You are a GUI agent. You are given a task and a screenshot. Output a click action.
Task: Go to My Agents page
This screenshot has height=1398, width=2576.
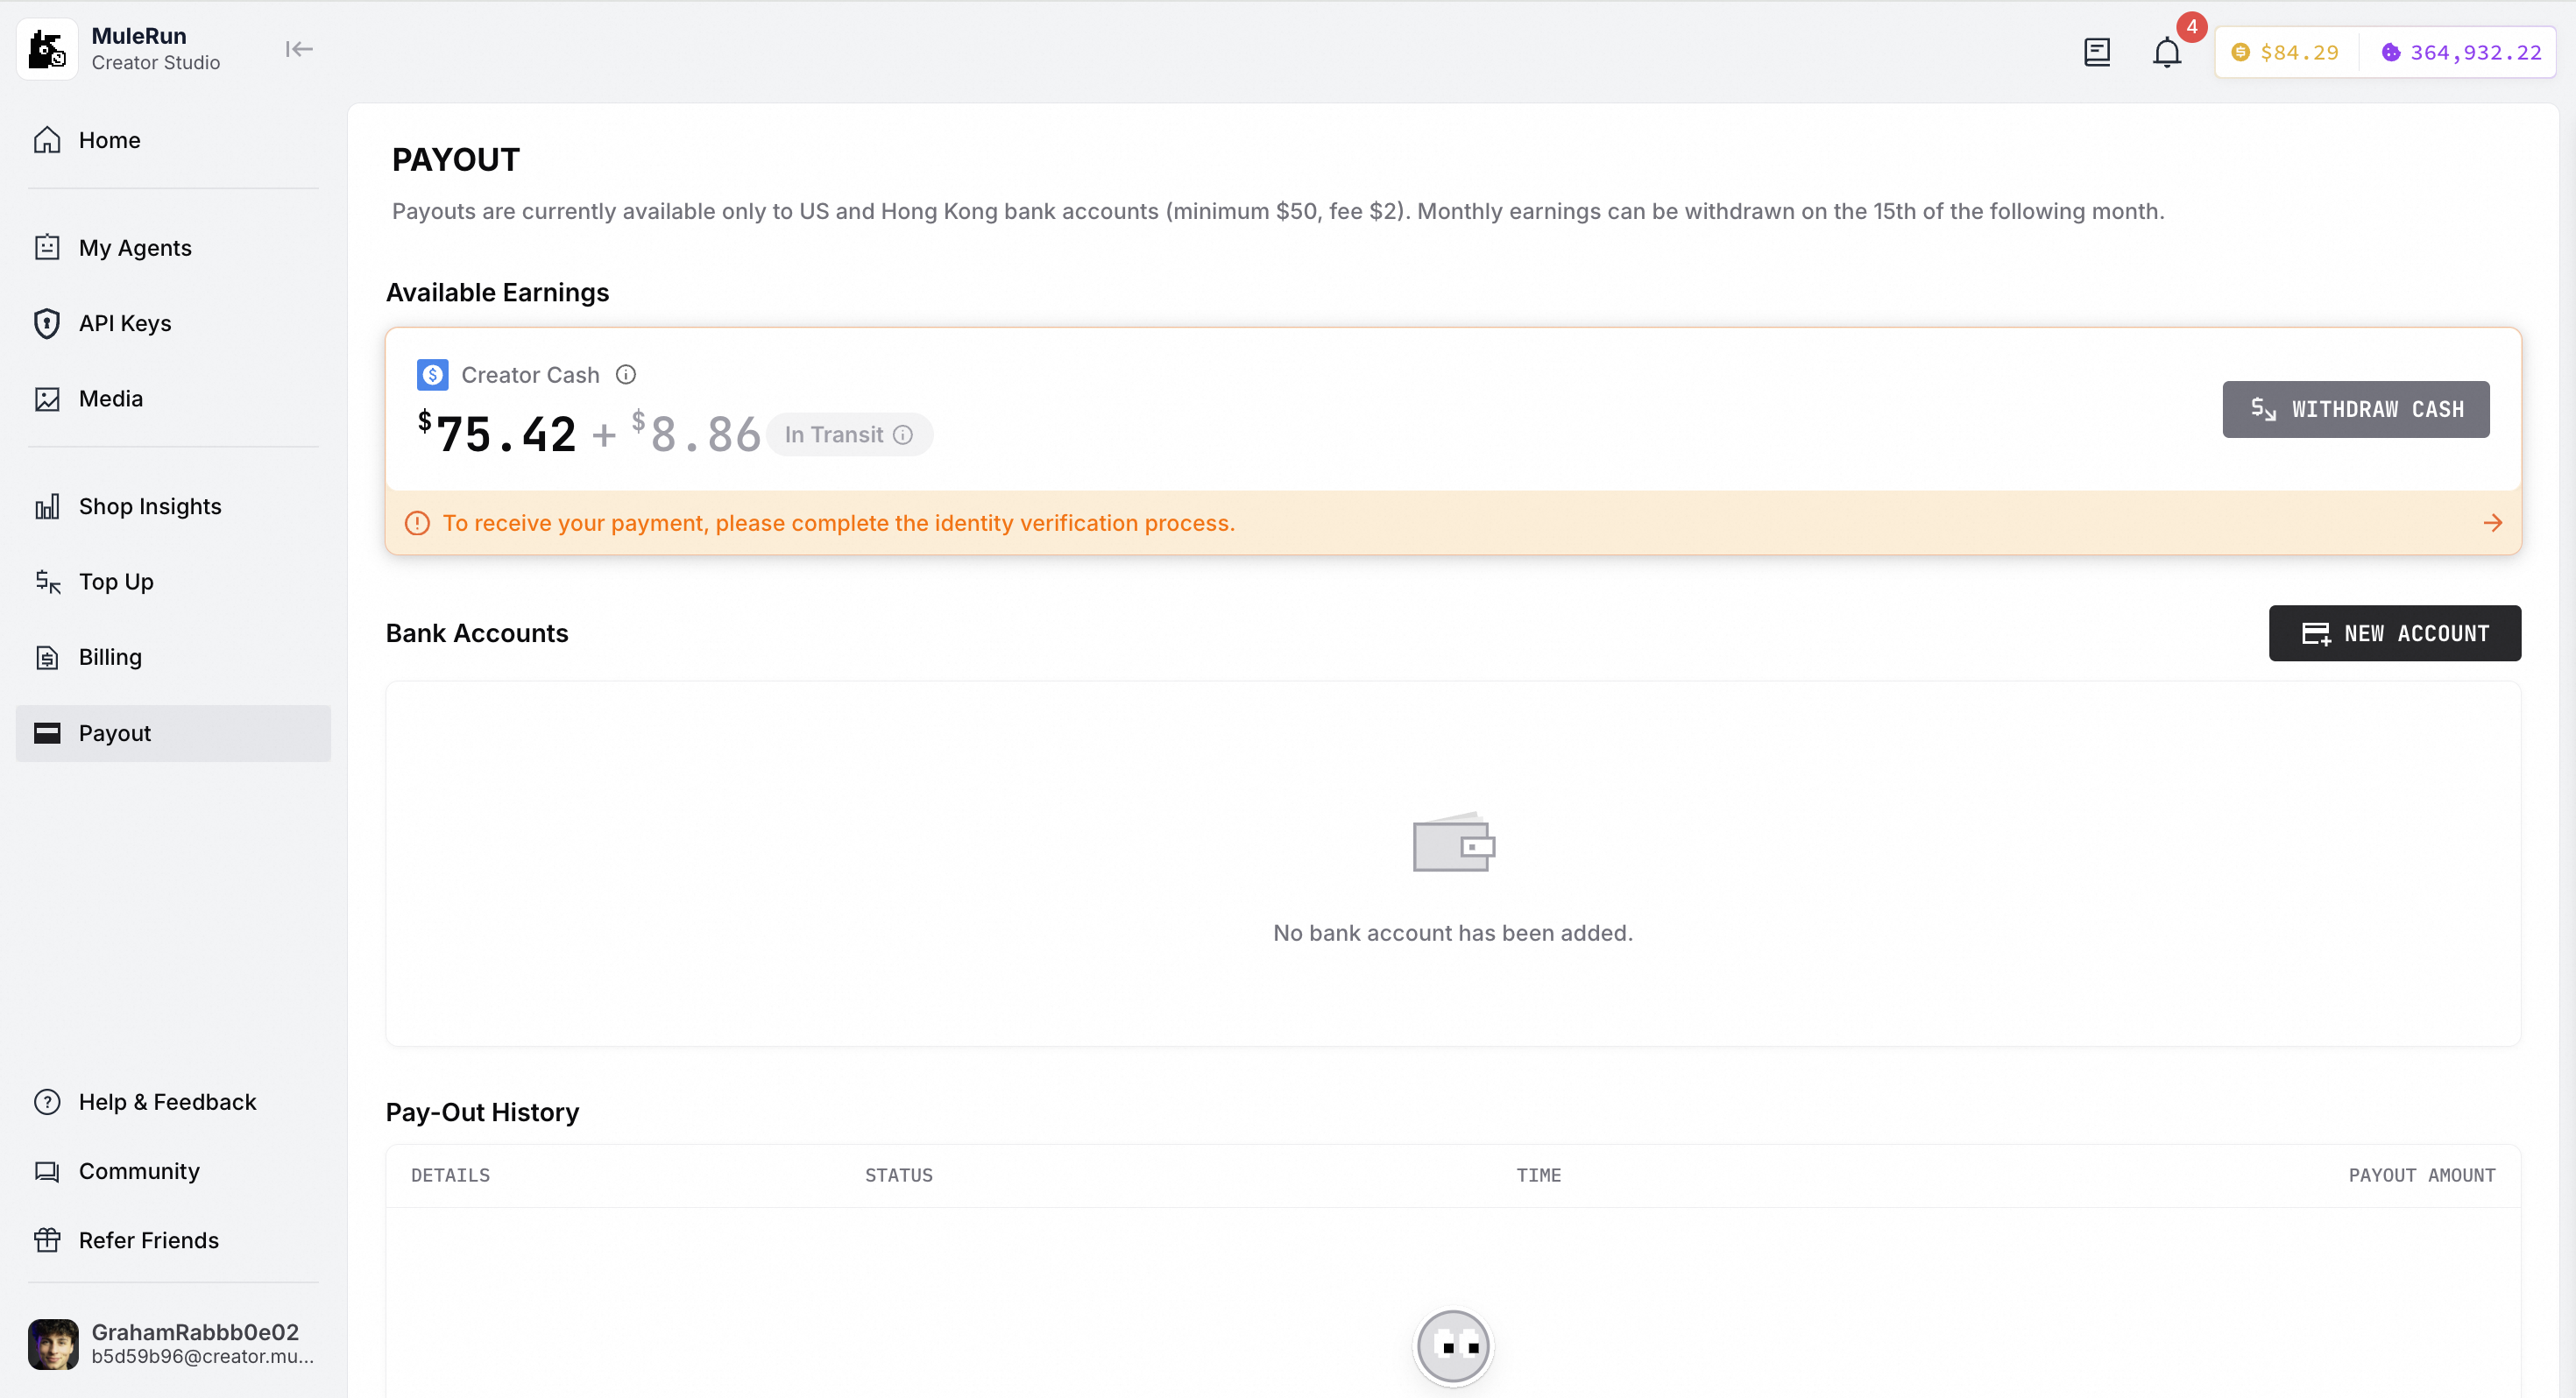135,248
